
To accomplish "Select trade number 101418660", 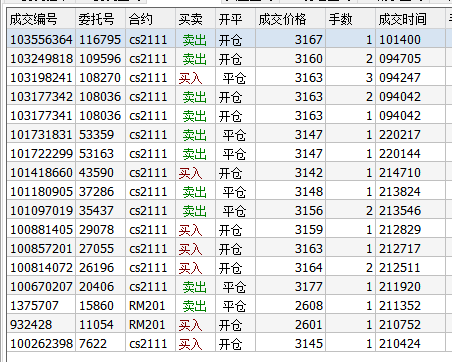I will click(41, 173).
